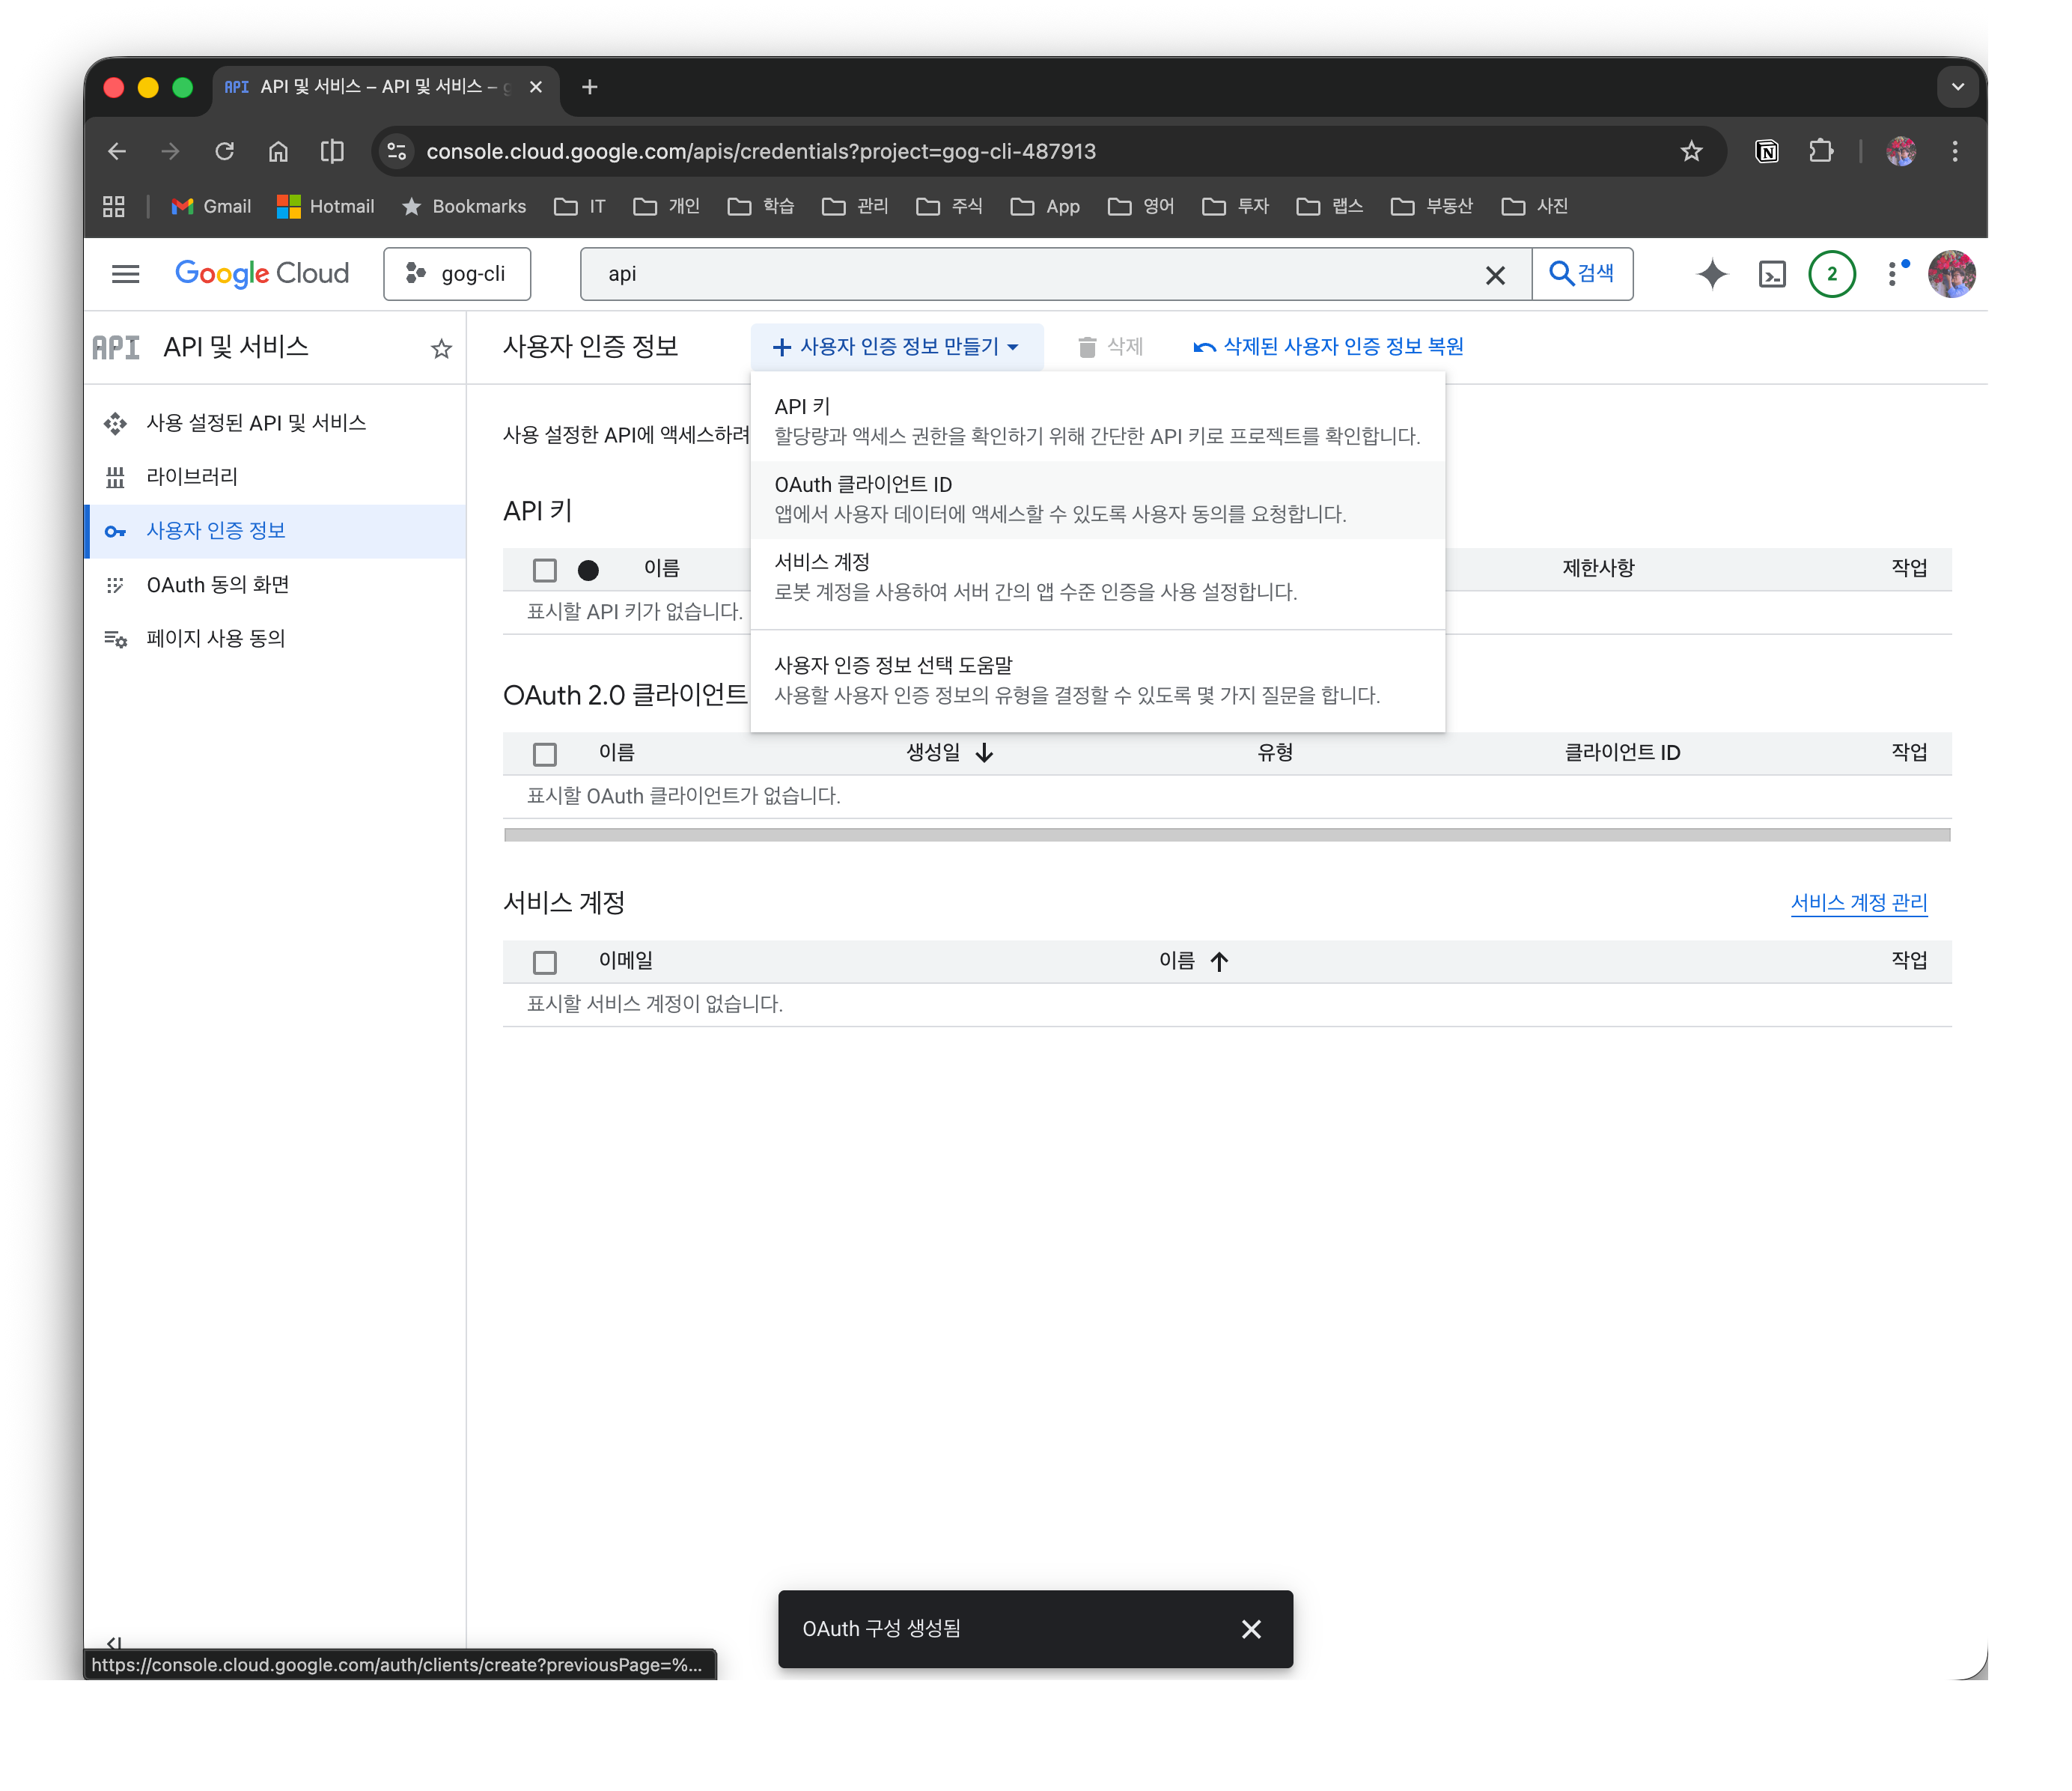Open the notifications badge showing 2

(1833, 274)
